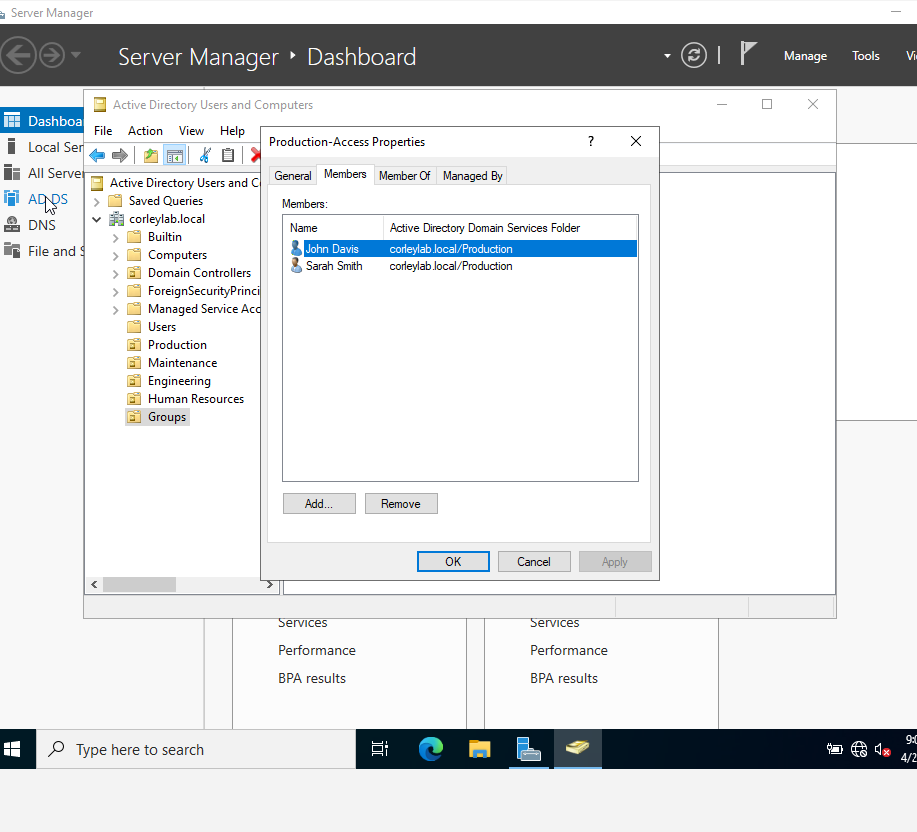Select the Members tab

345,174
